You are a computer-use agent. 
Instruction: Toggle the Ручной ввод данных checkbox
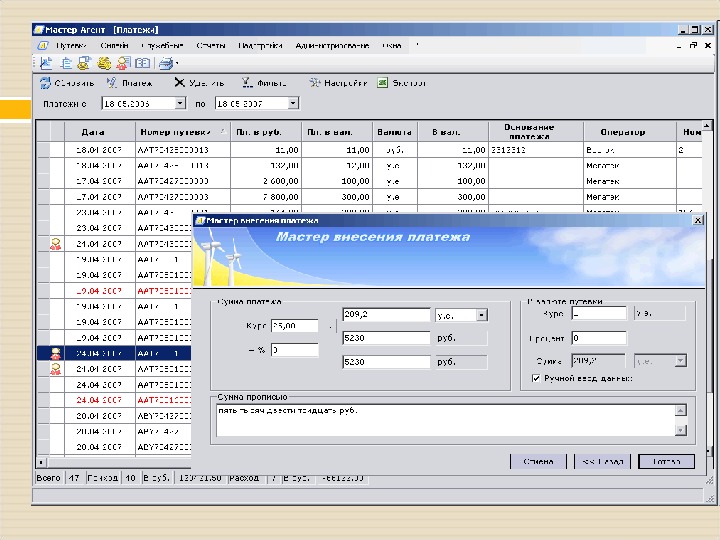(x=537, y=378)
